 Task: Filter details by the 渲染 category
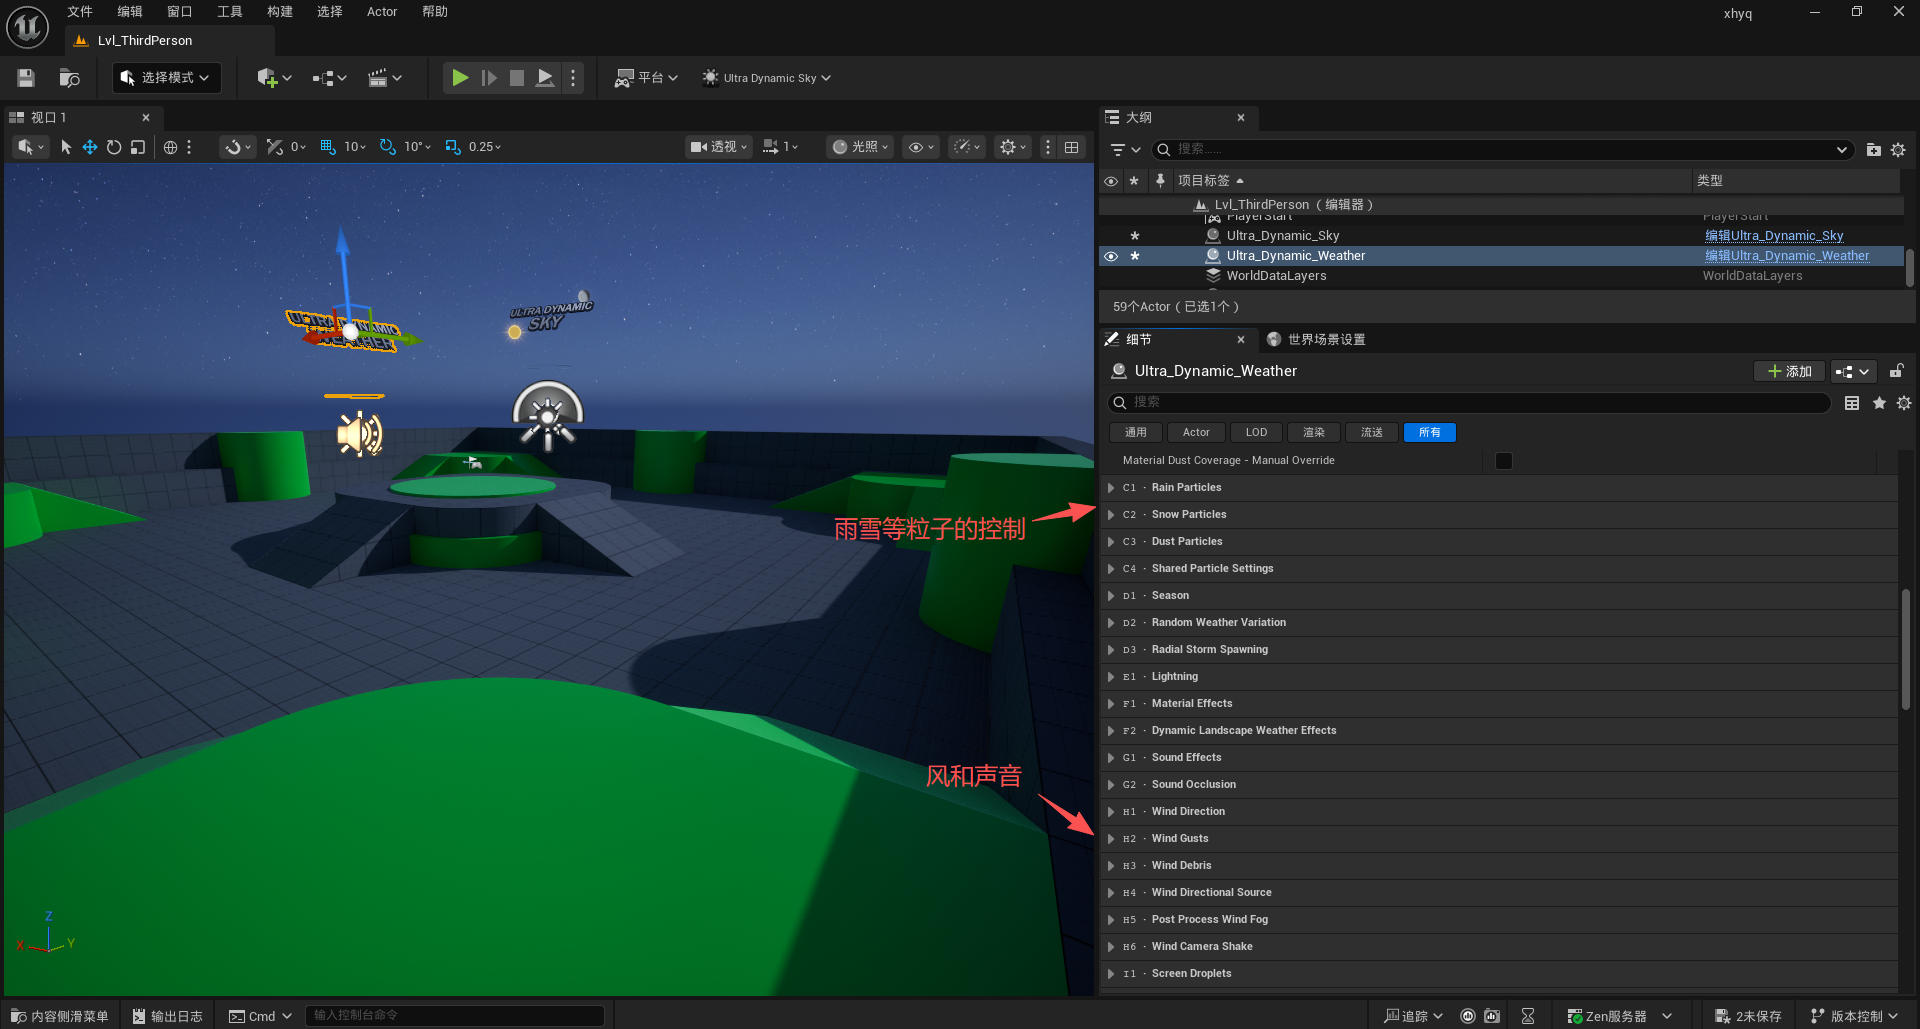pos(1314,433)
